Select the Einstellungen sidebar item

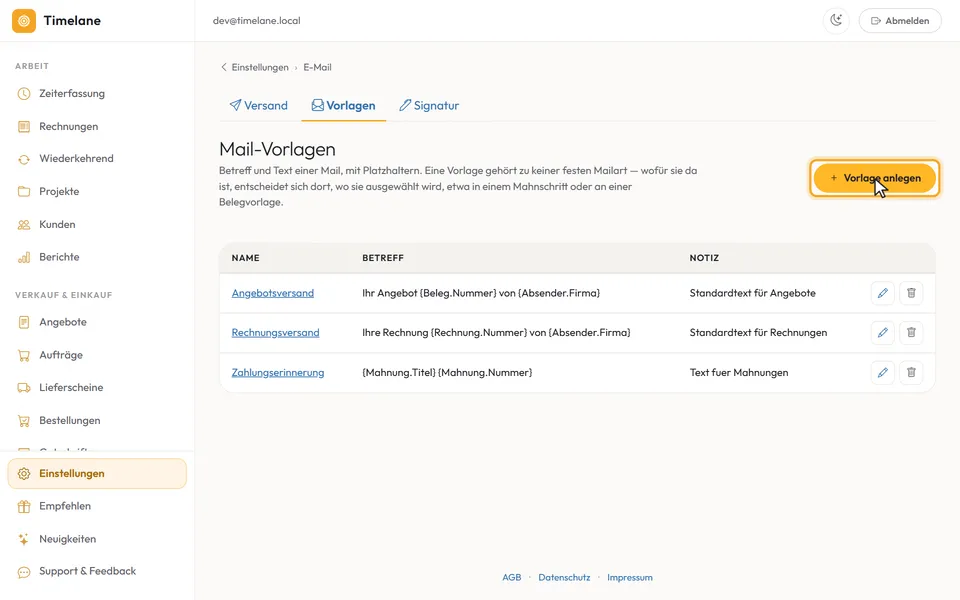[x=97, y=474]
